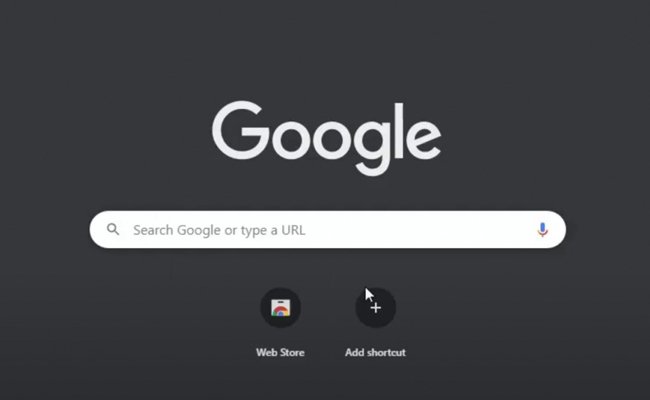Launch Chrome Web Store via rainbow icon
The height and width of the screenshot is (400, 650).
coord(280,308)
